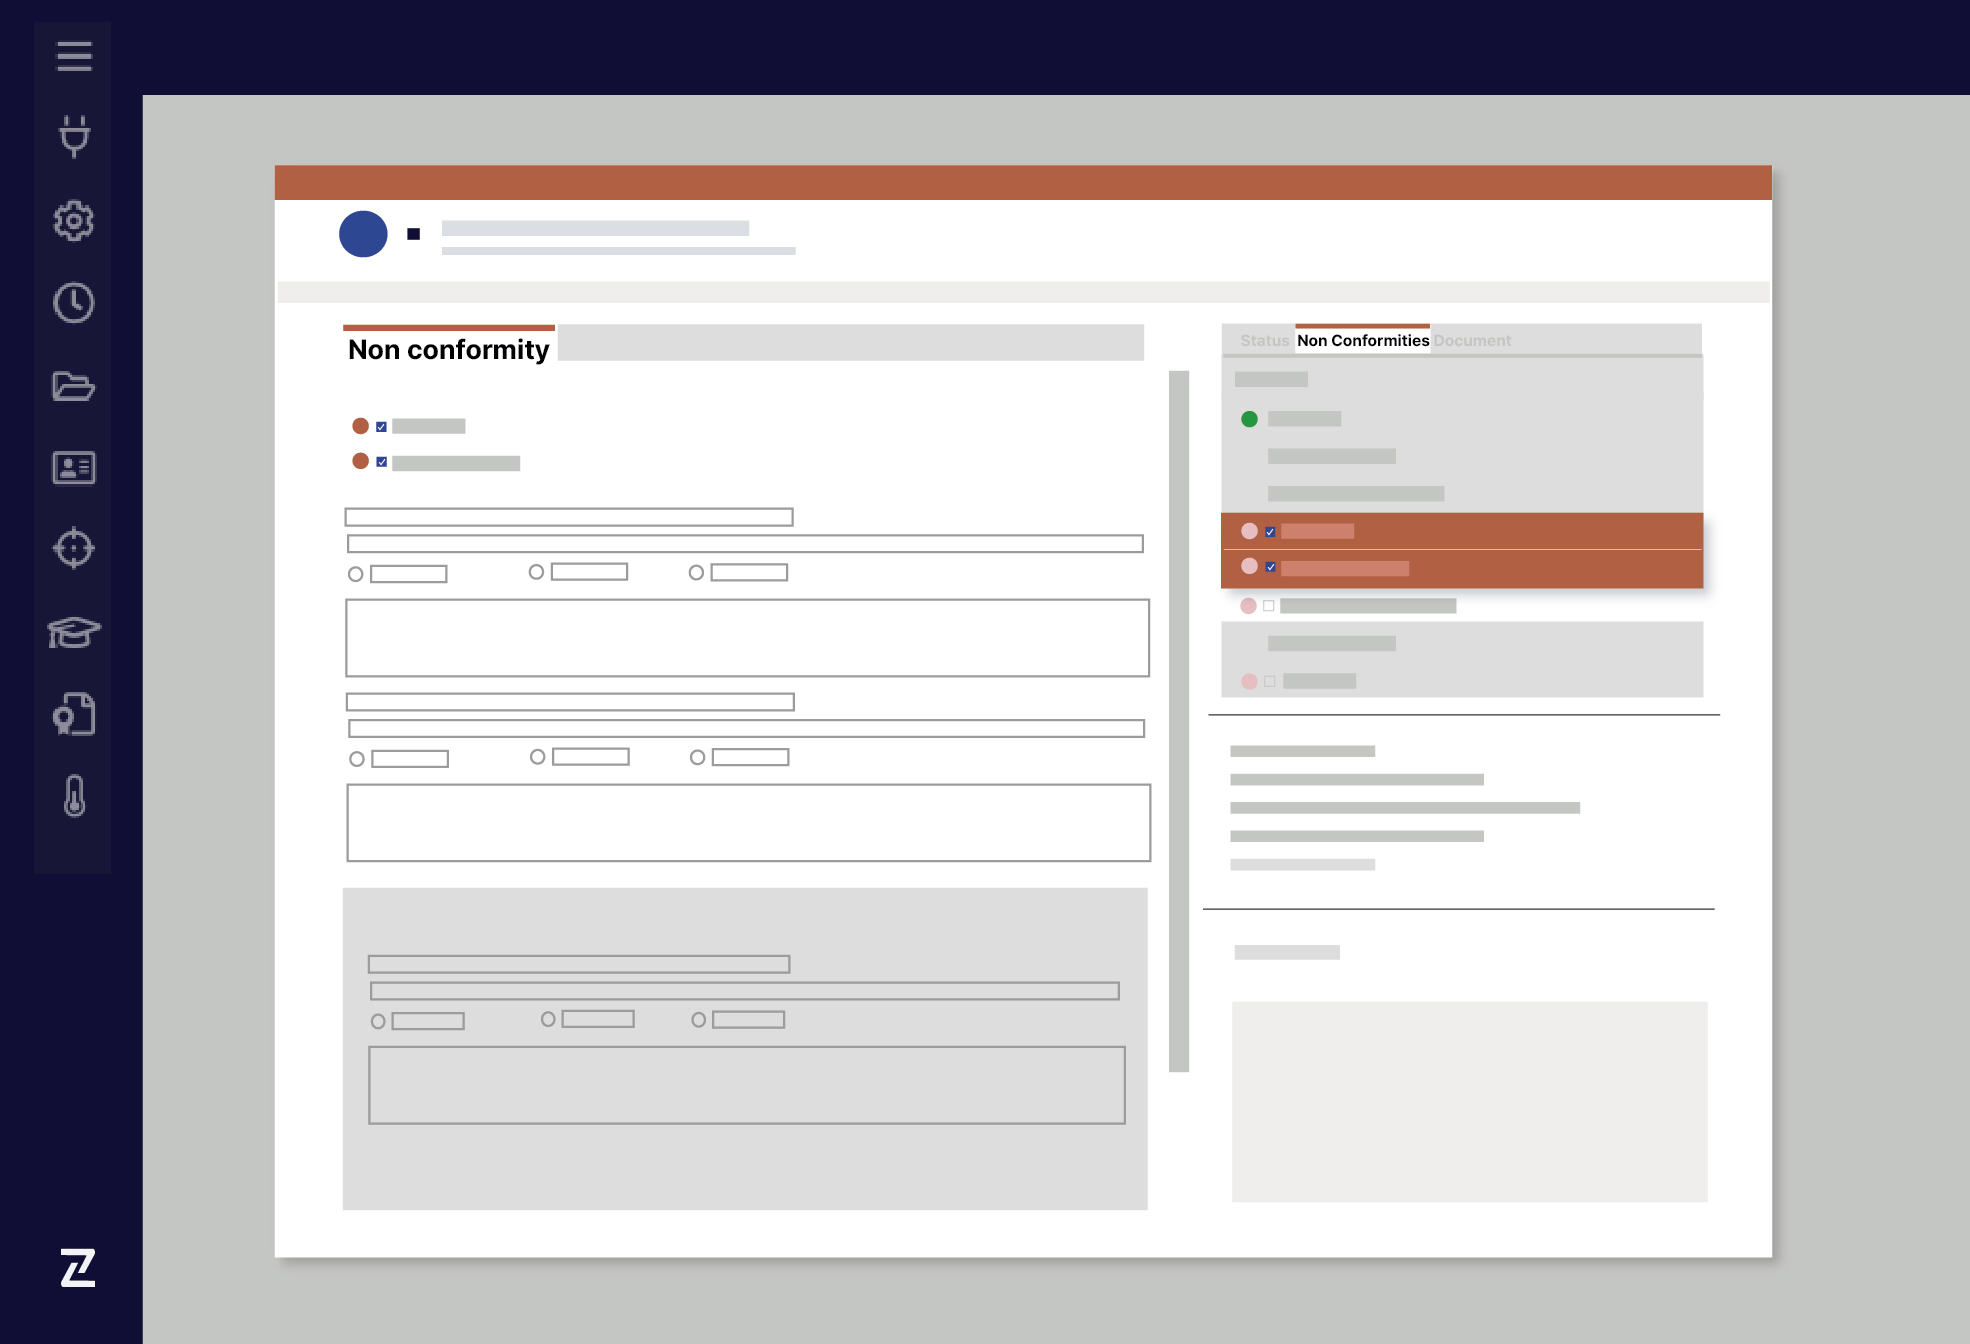Select middle radio option in grey form block

pyautogui.click(x=548, y=1019)
